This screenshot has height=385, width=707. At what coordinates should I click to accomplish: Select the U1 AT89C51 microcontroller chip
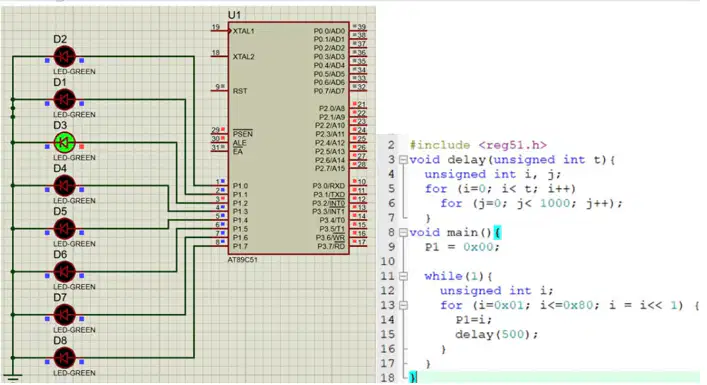pyautogui.click(x=289, y=138)
